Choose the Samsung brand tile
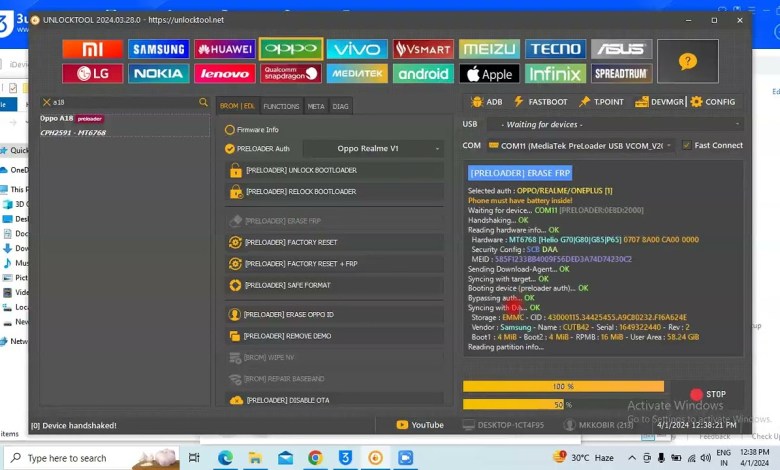Screen dimensions: 780x470 click(158, 49)
